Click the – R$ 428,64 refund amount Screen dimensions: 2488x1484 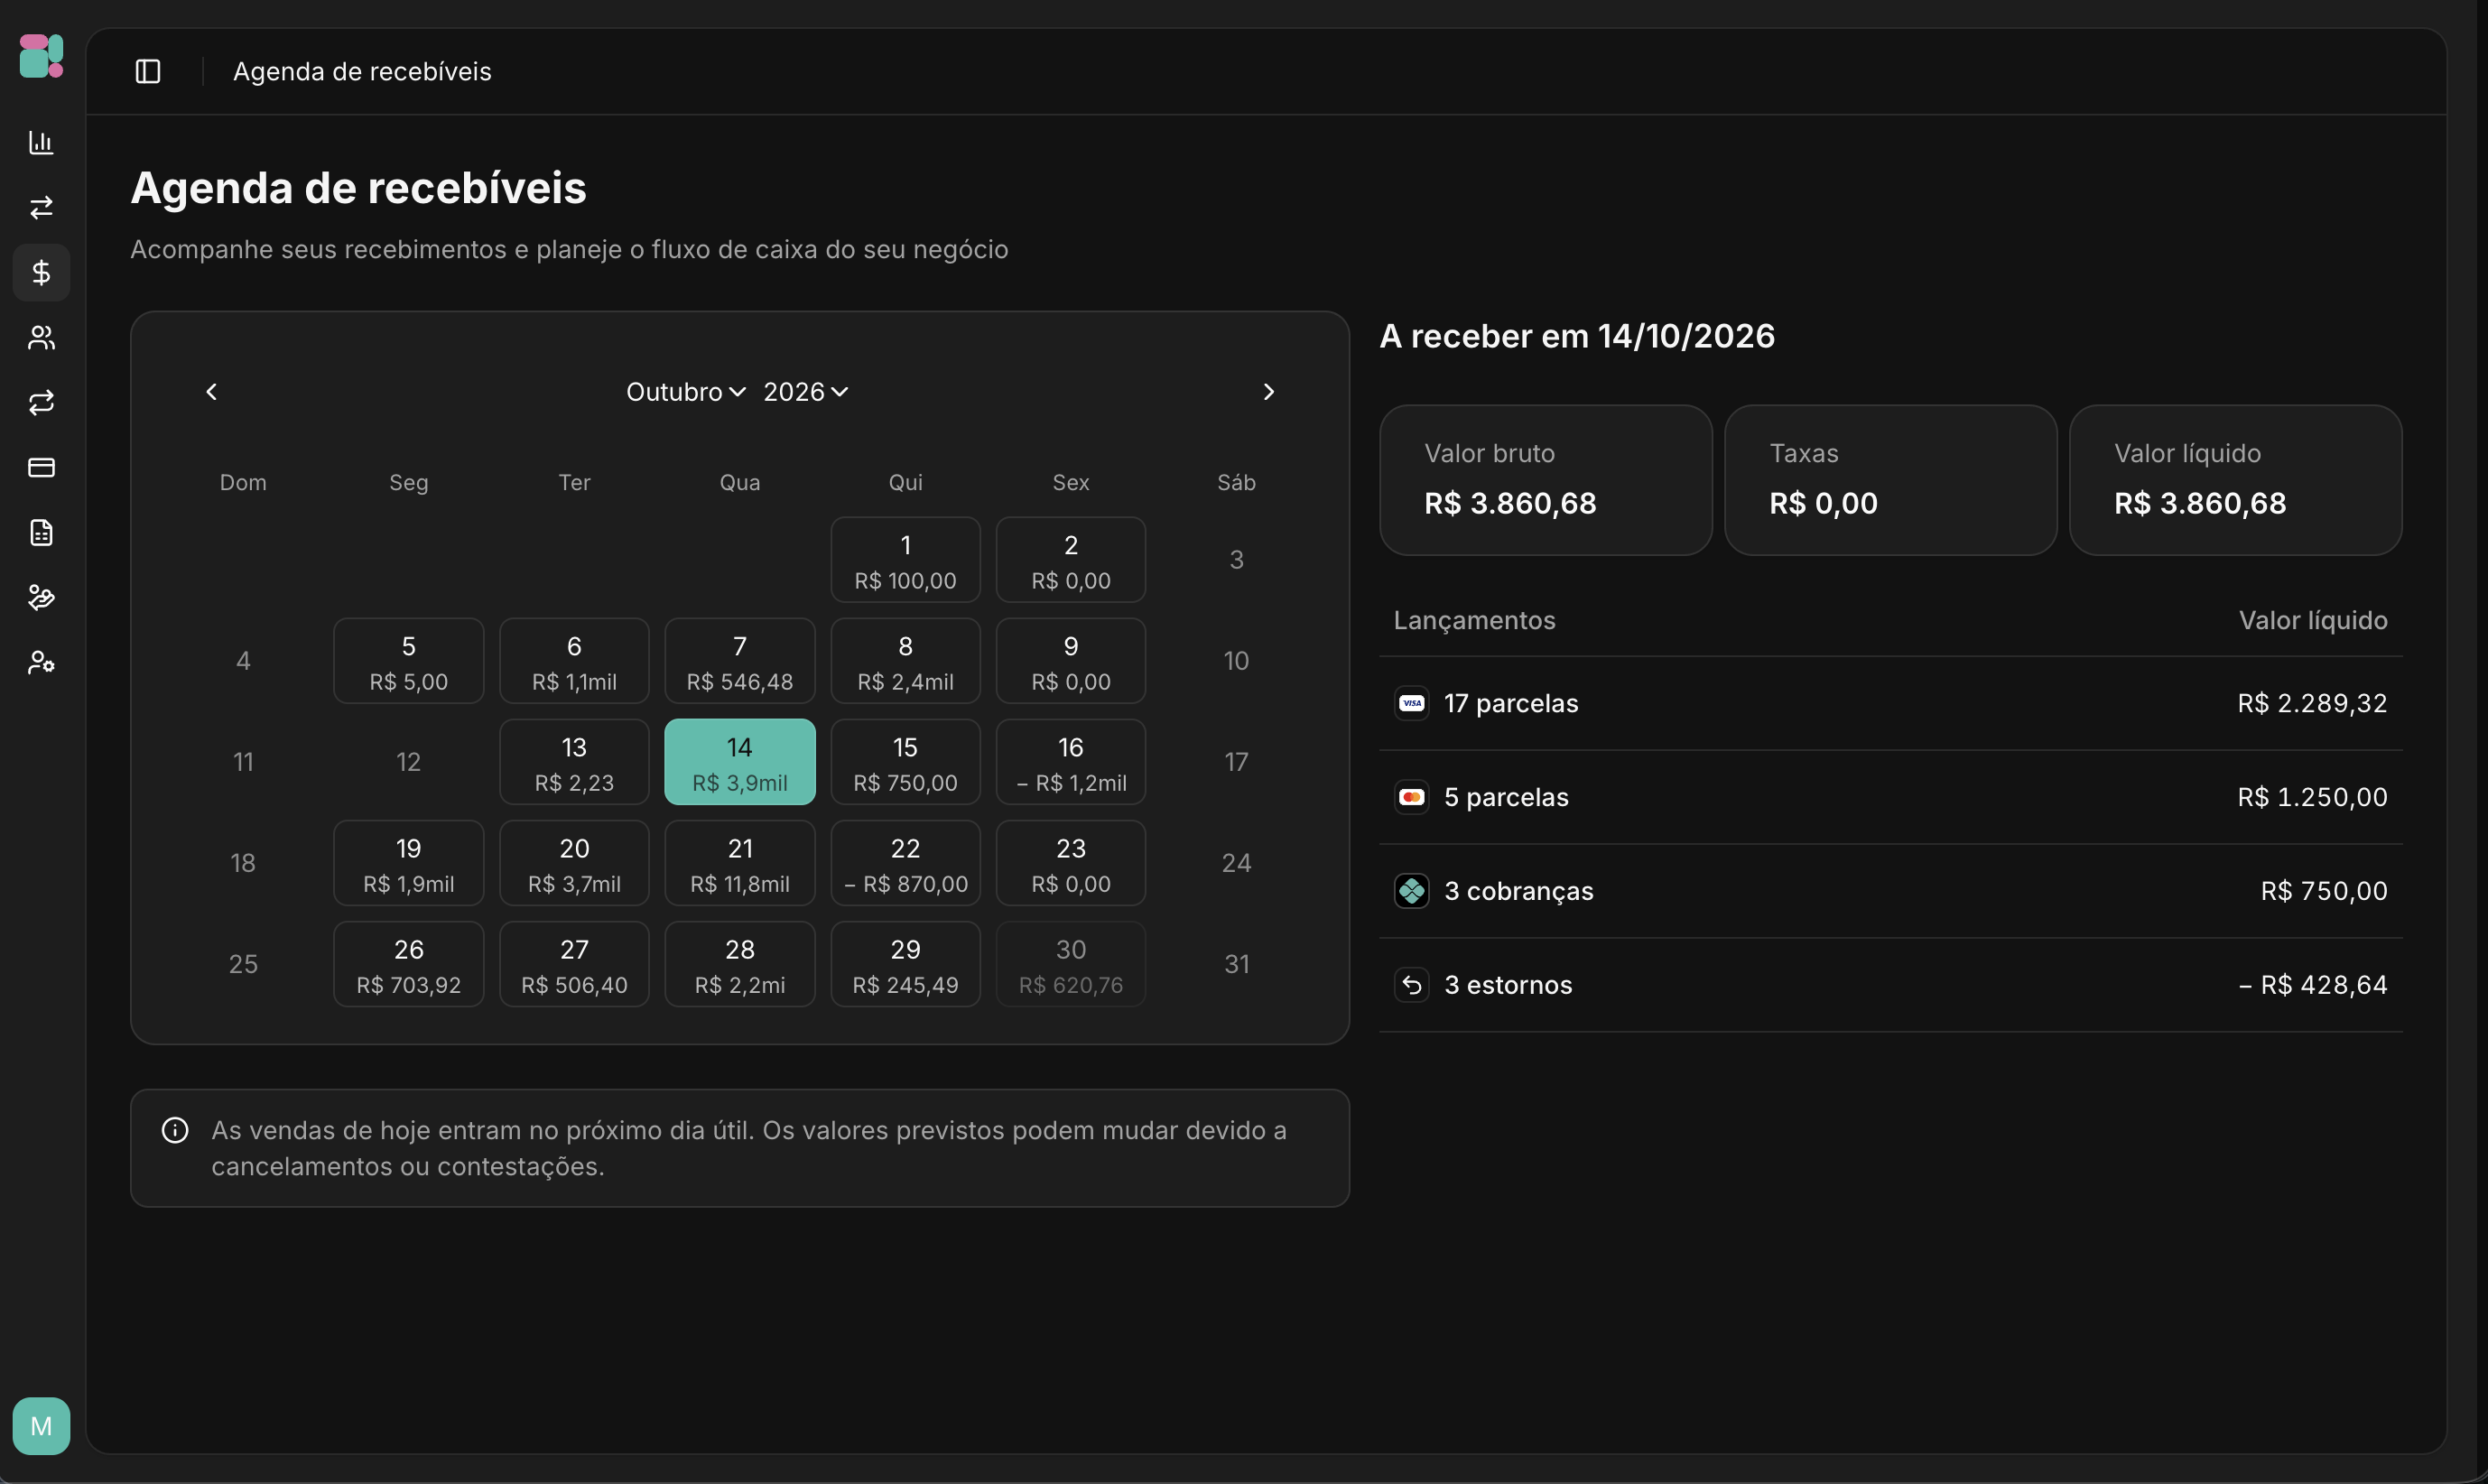point(2312,985)
